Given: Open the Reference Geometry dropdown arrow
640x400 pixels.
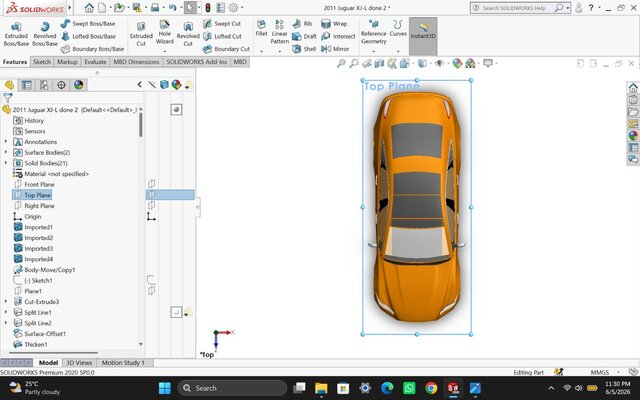Looking at the screenshot, I should point(373,51).
